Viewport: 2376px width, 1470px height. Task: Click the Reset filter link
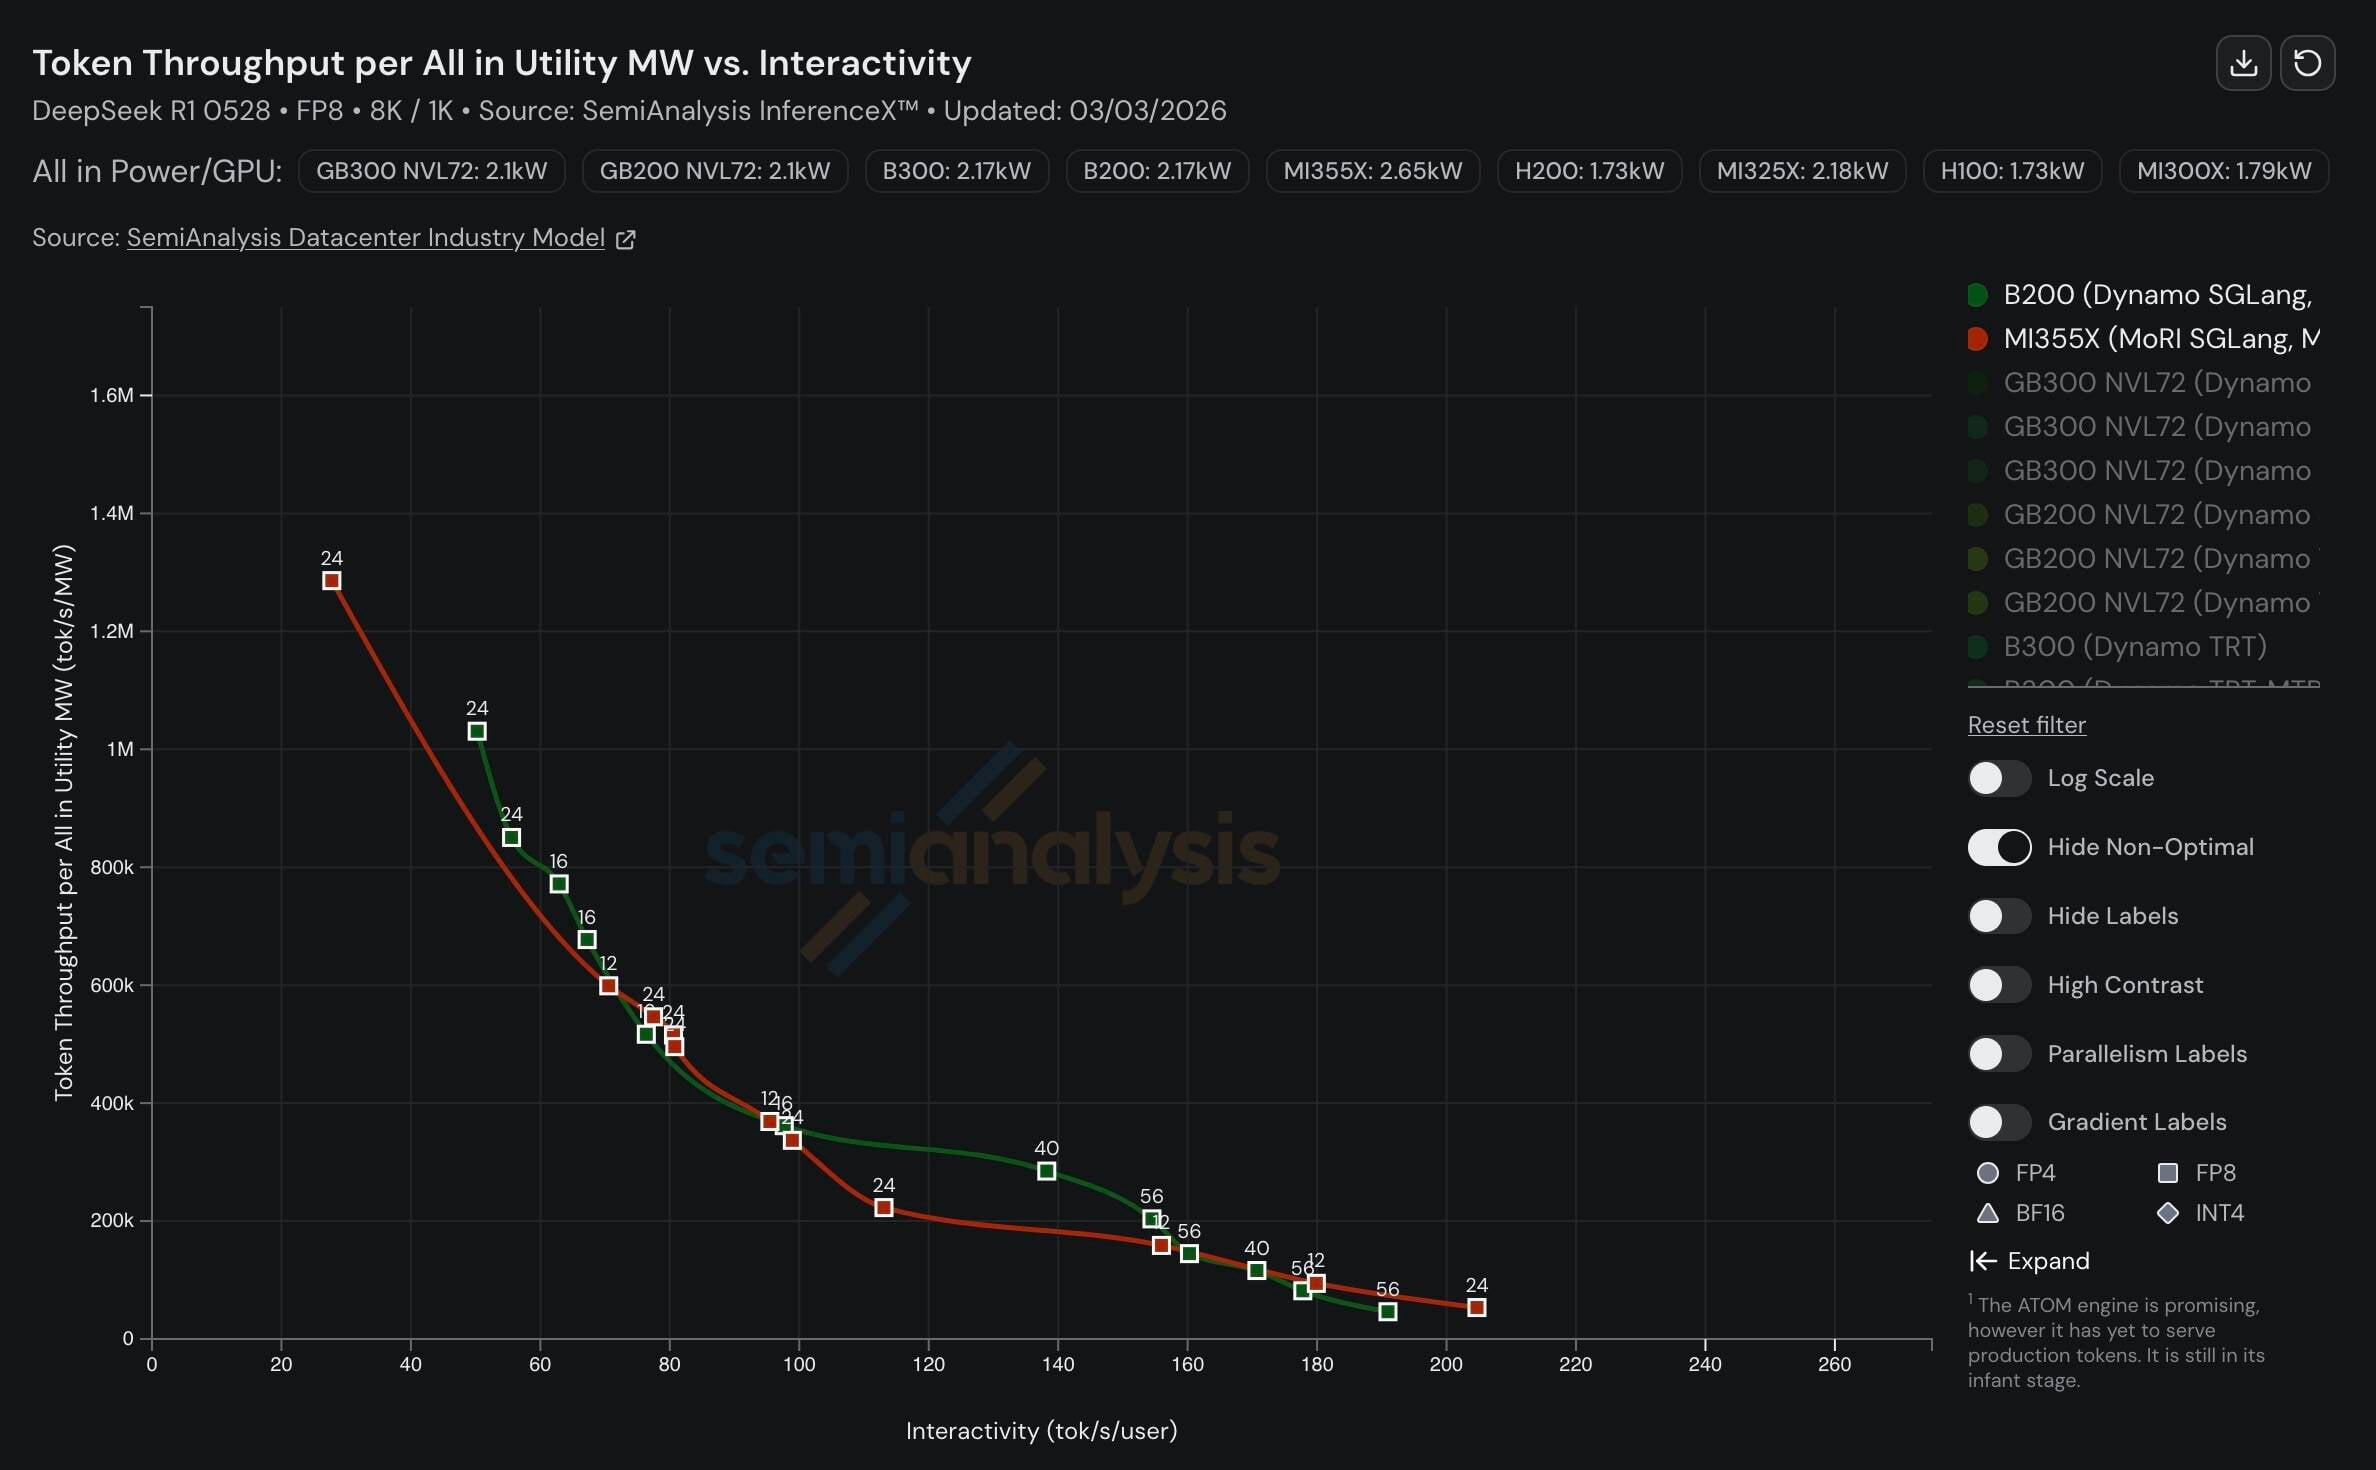tap(2026, 725)
